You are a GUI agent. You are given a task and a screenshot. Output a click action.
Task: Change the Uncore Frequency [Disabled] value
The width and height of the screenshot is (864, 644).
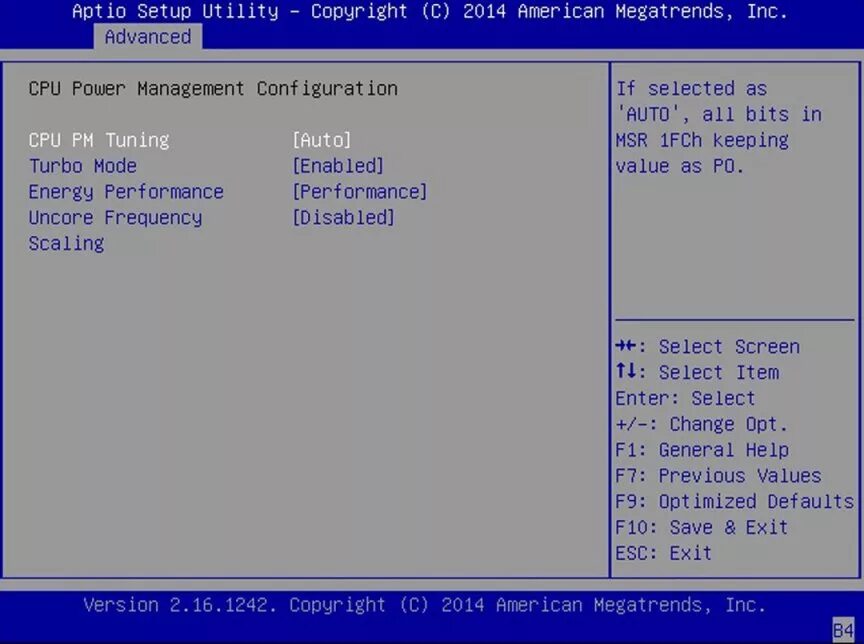(x=343, y=218)
